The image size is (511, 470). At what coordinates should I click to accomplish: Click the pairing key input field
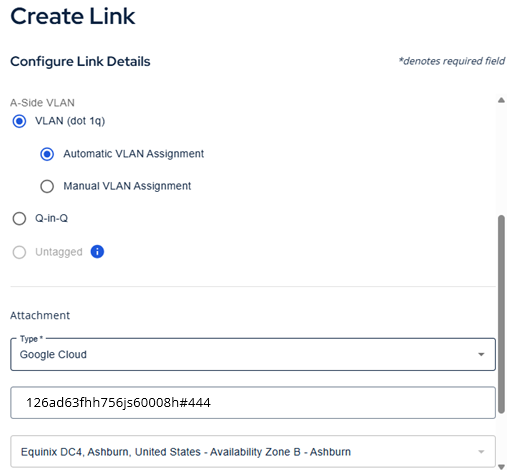coord(253,403)
